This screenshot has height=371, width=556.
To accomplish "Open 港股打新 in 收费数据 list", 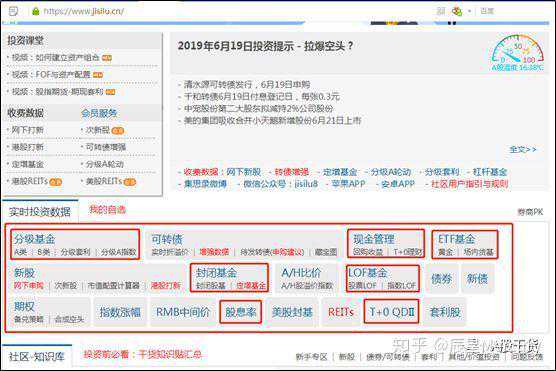I will coord(28,147).
